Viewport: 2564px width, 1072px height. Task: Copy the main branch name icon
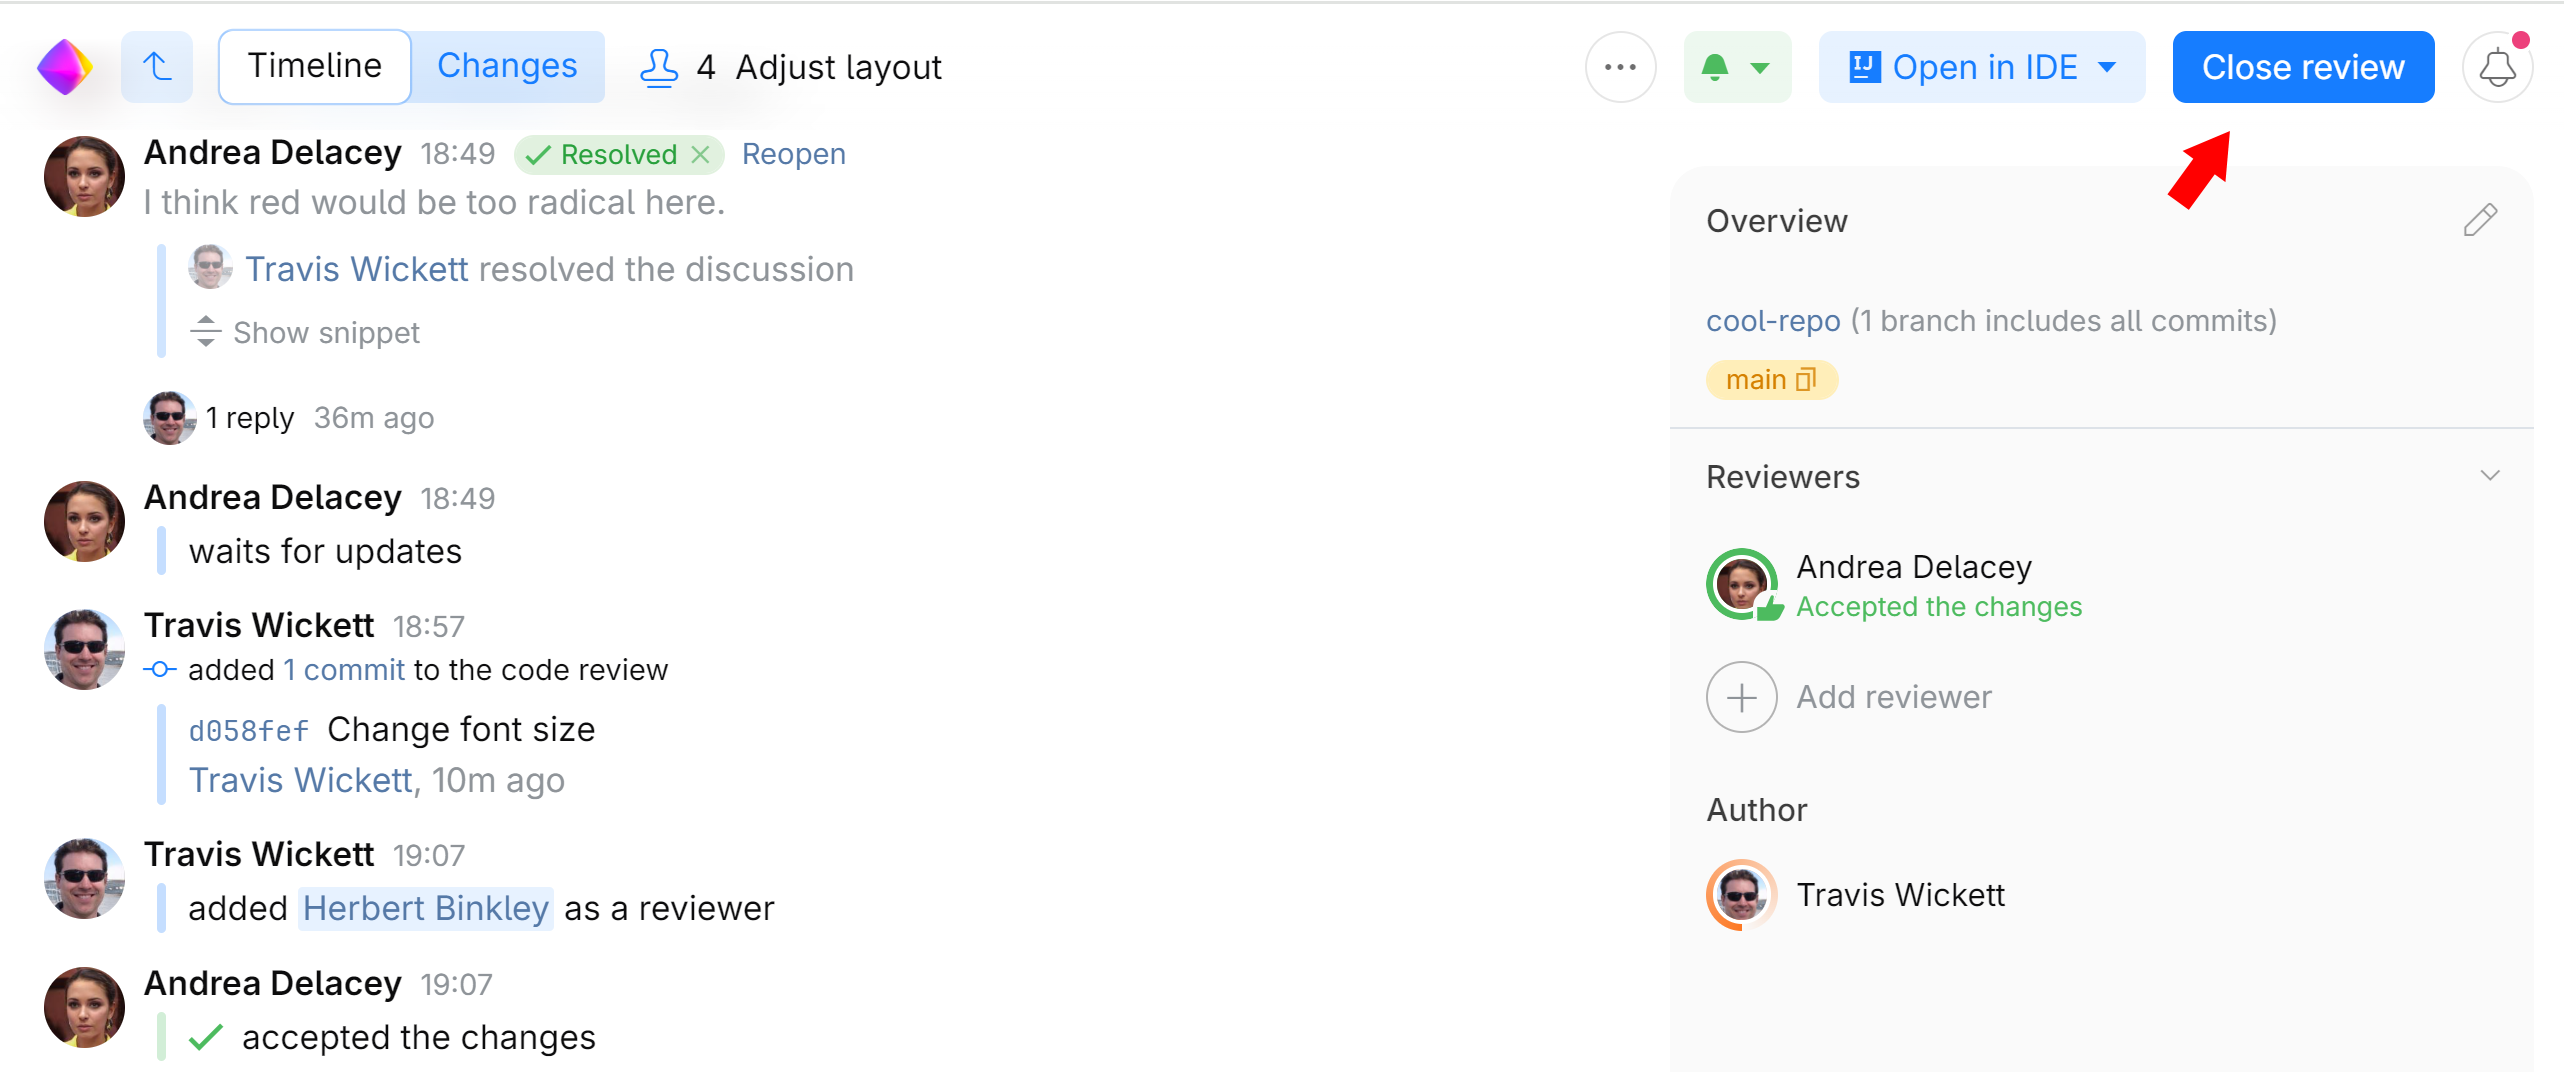point(1806,380)
